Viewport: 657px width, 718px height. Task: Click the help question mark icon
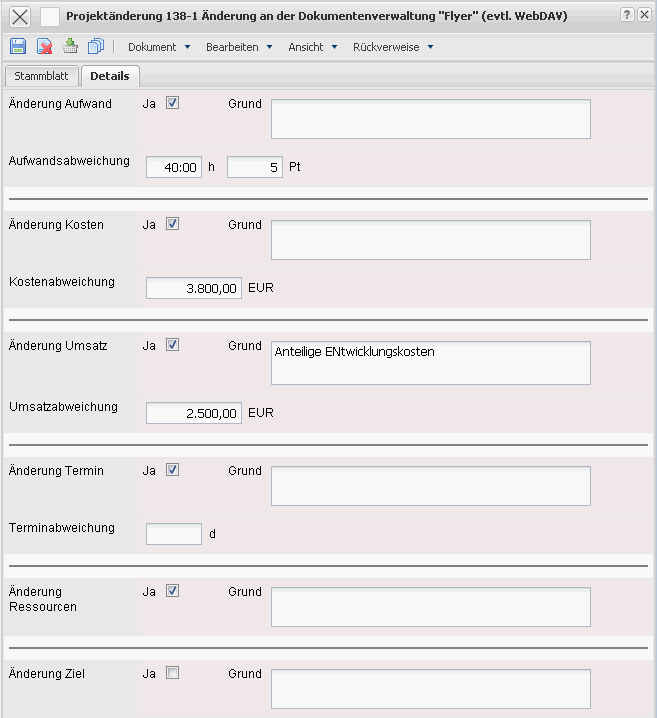(626, 15)
